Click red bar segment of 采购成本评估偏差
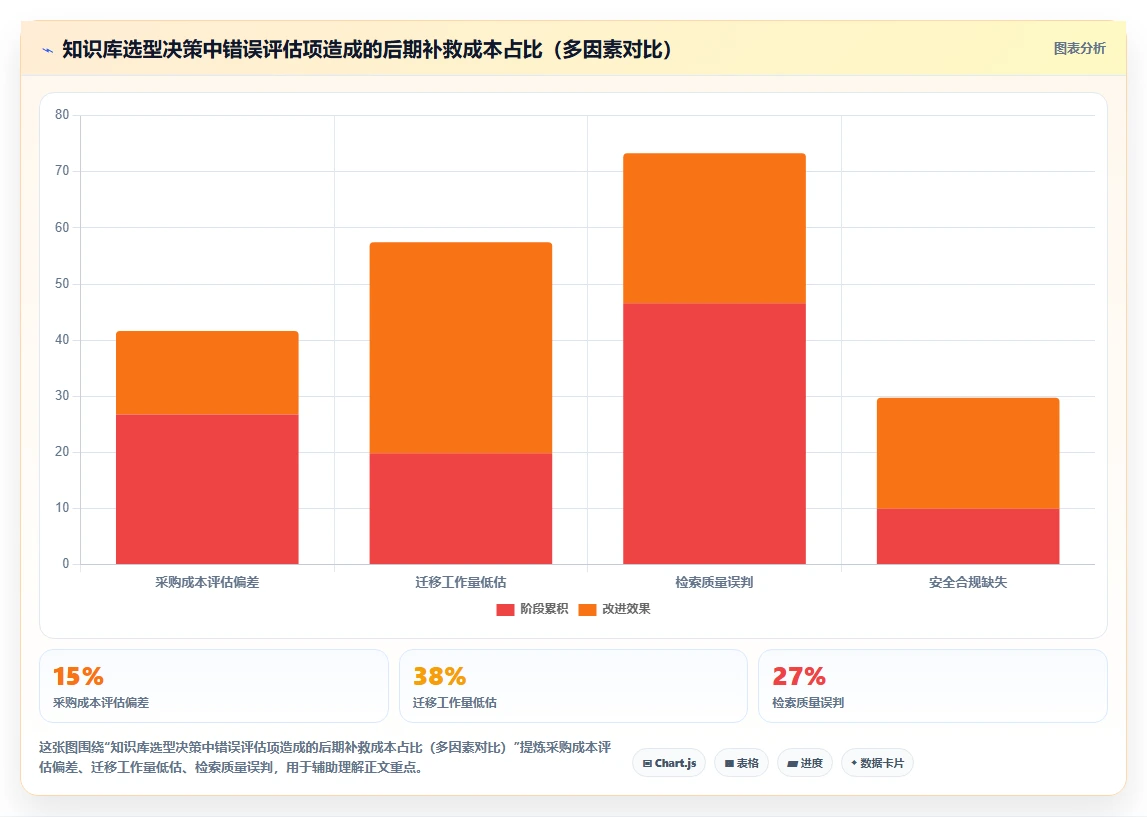The width and height of the screenshot is (1147, 817). (x=207, y=489)
